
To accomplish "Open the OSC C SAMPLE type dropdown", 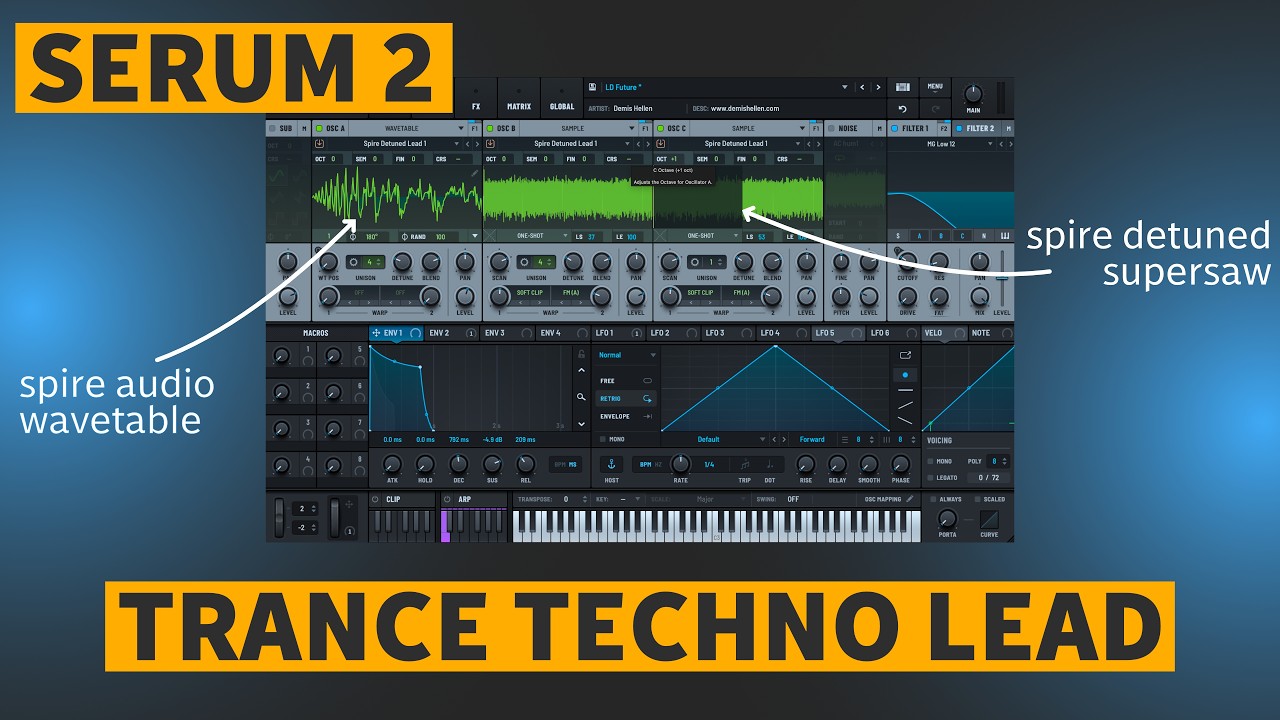I will pyautogui.click(x=750, y=128).
